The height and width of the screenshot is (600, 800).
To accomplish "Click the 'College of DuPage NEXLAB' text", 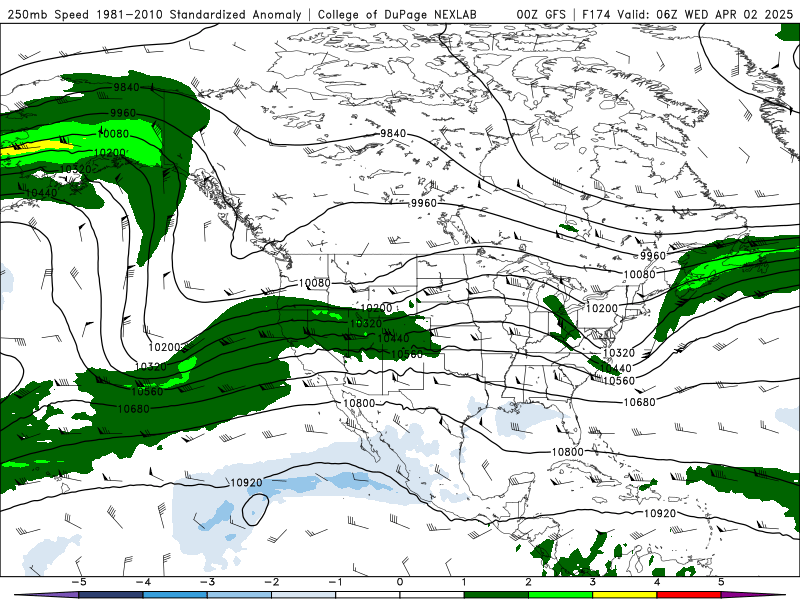I will click(x=397, y=14).
